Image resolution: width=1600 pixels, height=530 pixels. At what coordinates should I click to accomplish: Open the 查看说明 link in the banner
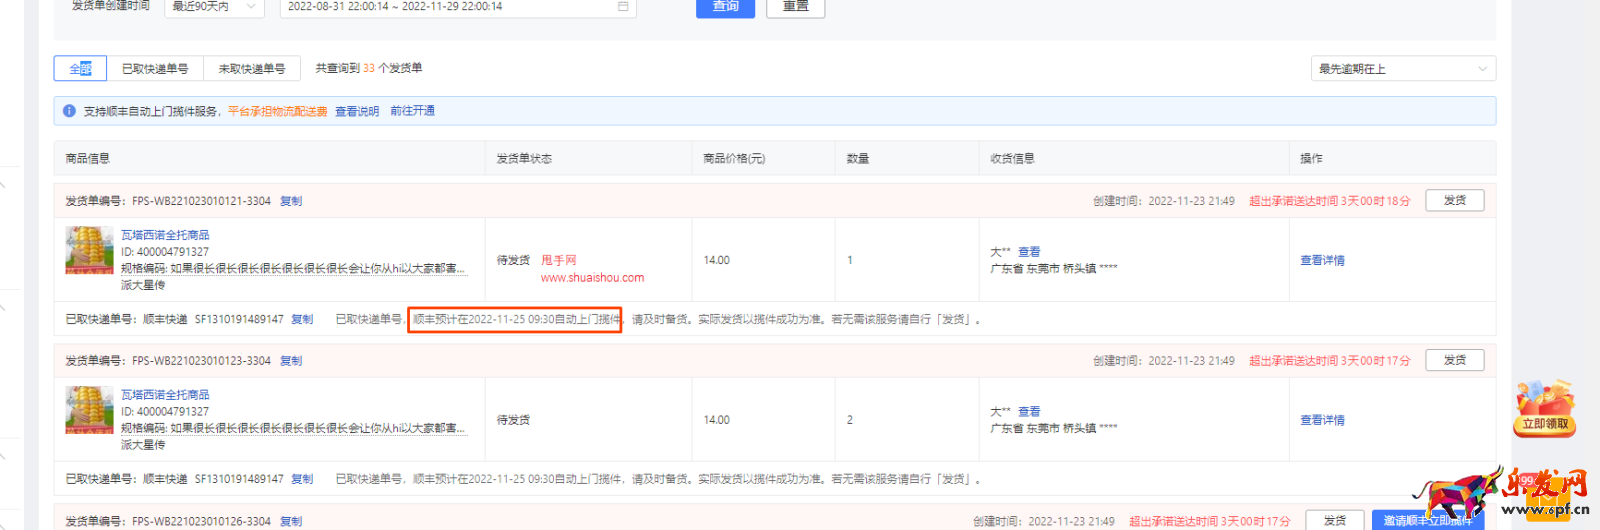[357, 111]
